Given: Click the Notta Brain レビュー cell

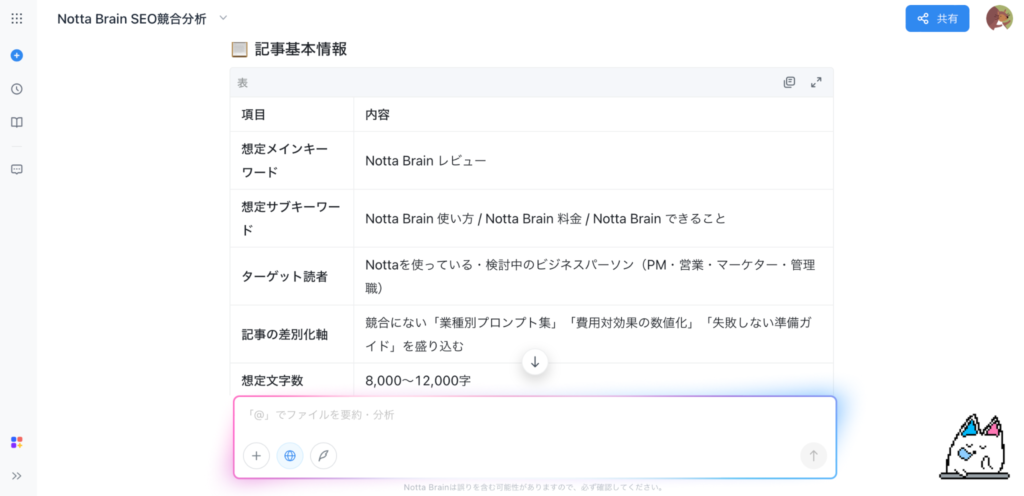Looking at the screenshot, I should 594,161.
